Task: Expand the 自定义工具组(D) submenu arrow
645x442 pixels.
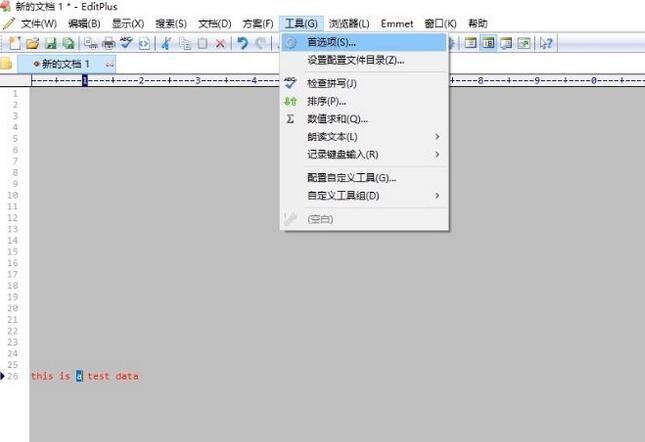Action: [437, 195]
